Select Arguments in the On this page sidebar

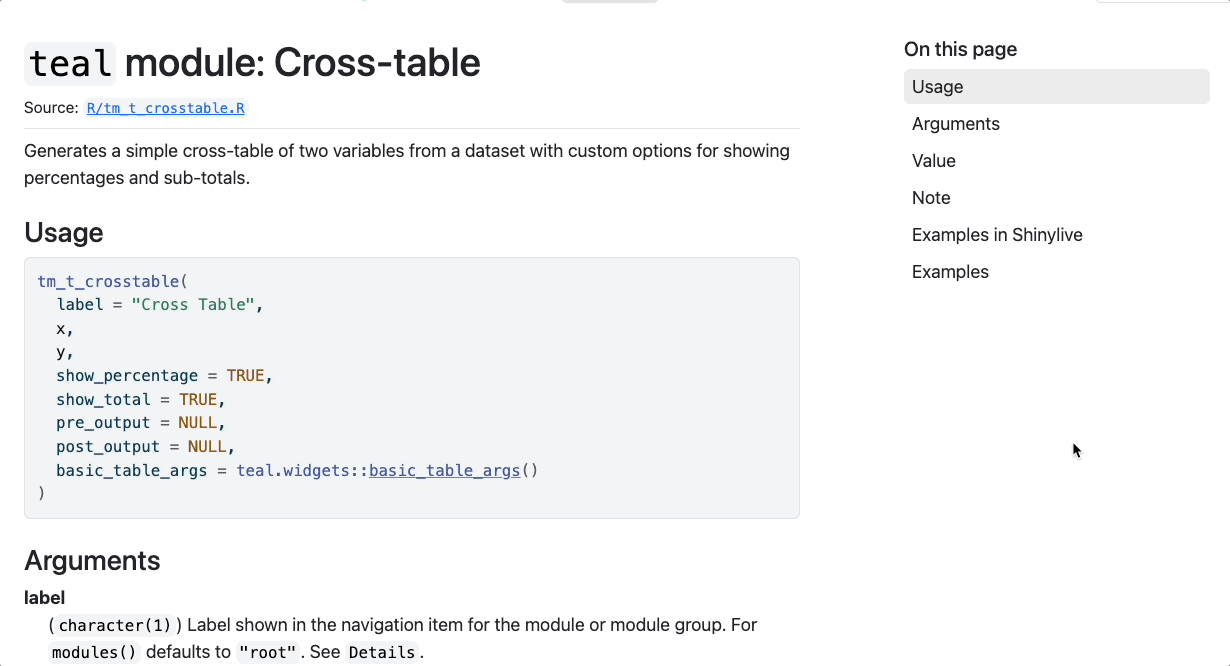[x=955, y=124]
